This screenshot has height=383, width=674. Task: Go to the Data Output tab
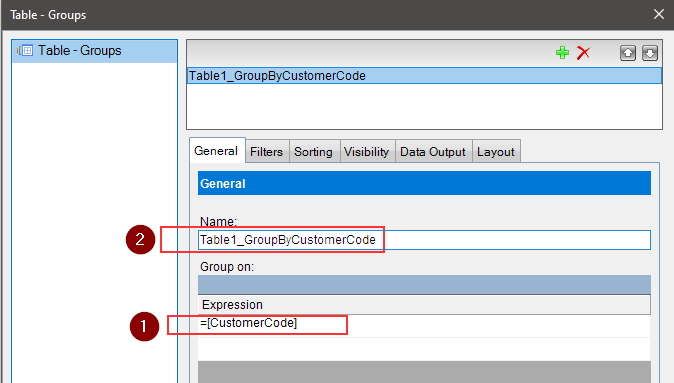tap(433, 152)
